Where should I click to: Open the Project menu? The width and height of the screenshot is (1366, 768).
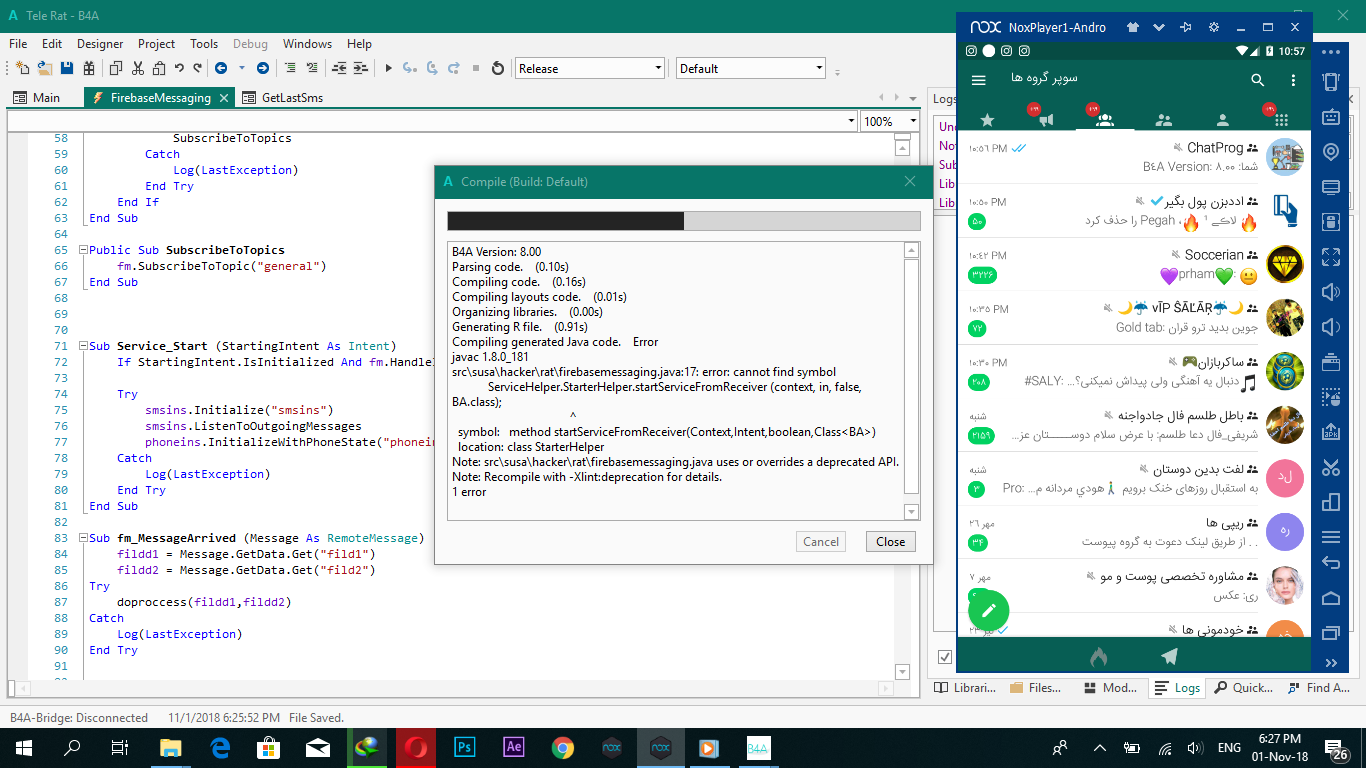pyautogui.click(x=156, y=44)
